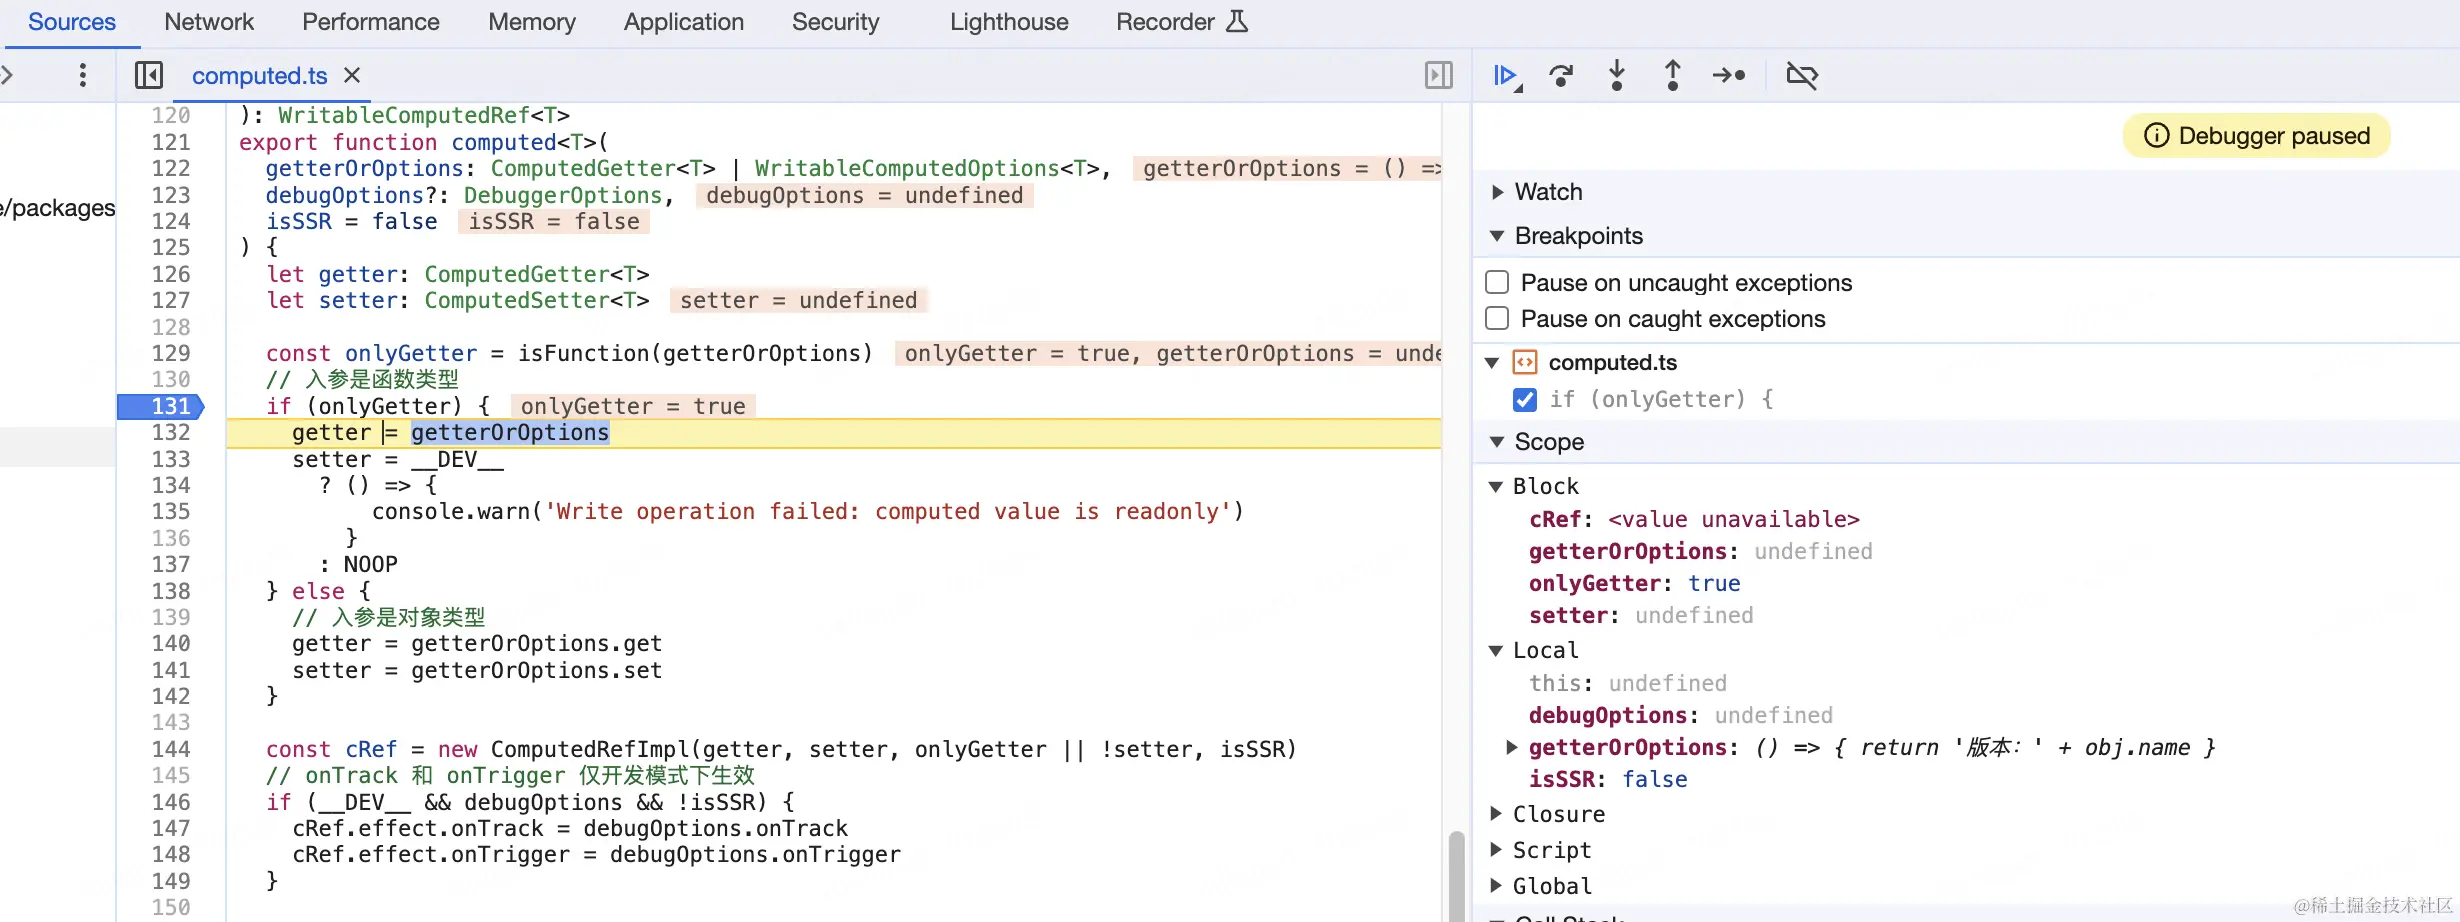
Task: Step into next function call
Action: (1617, 76)
